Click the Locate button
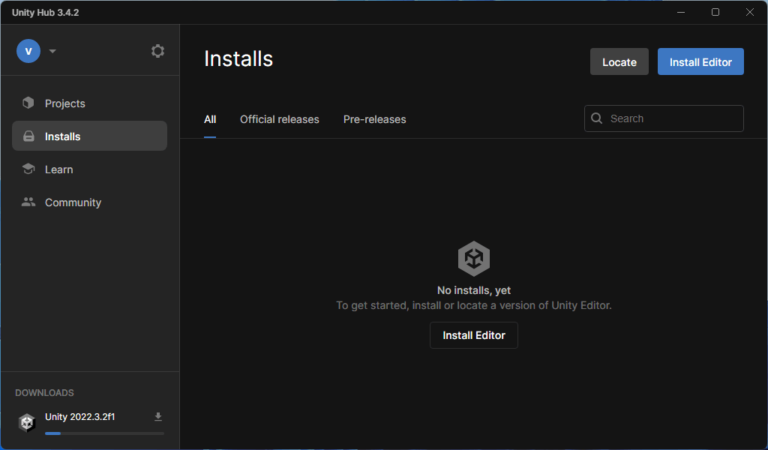Viewport: 768px width, 450px height. pos(619,62)
